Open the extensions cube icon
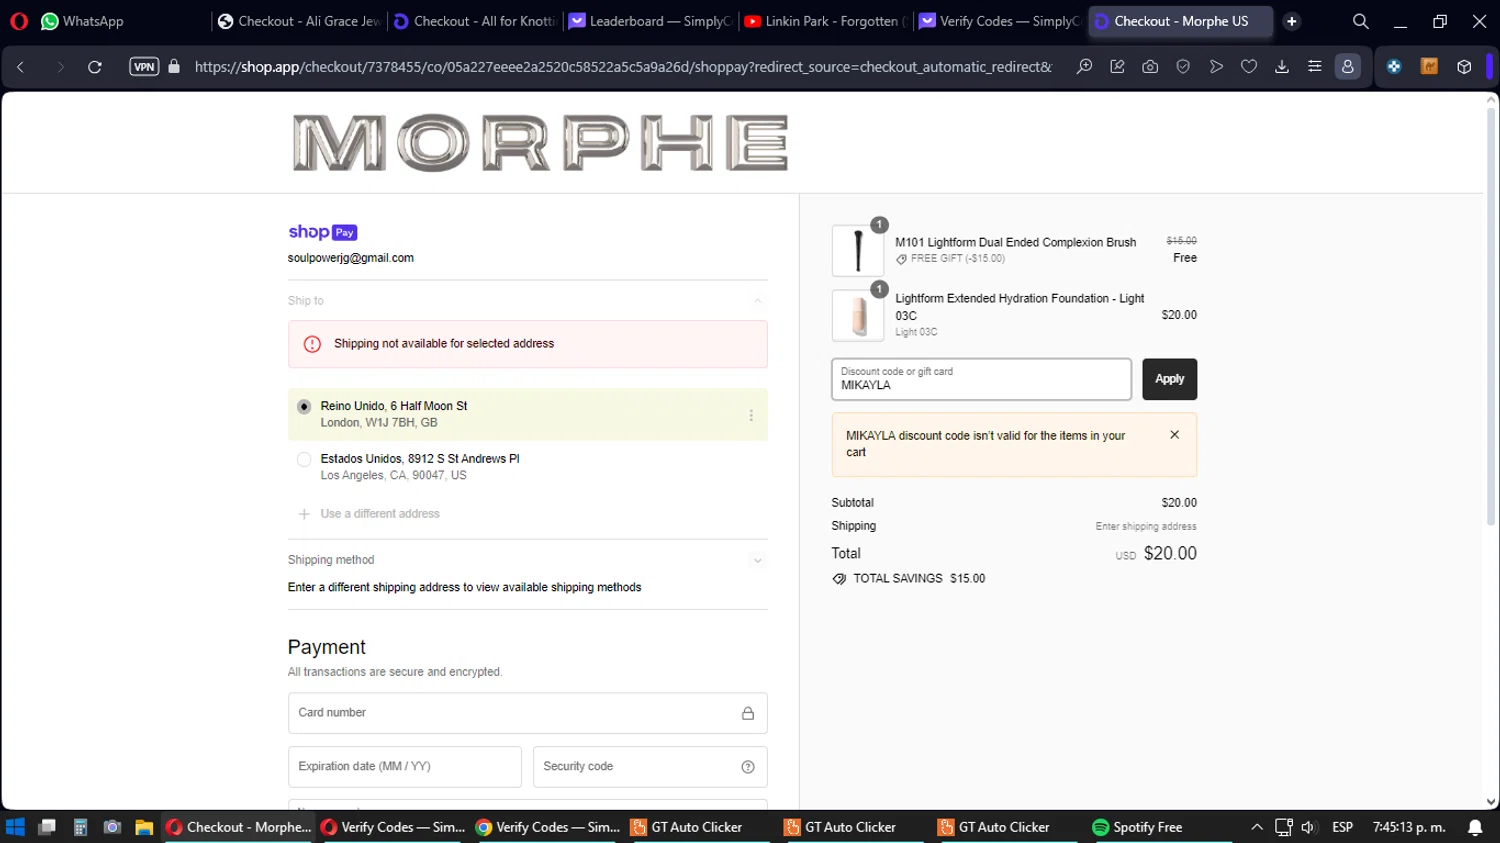 (1464, 67)
